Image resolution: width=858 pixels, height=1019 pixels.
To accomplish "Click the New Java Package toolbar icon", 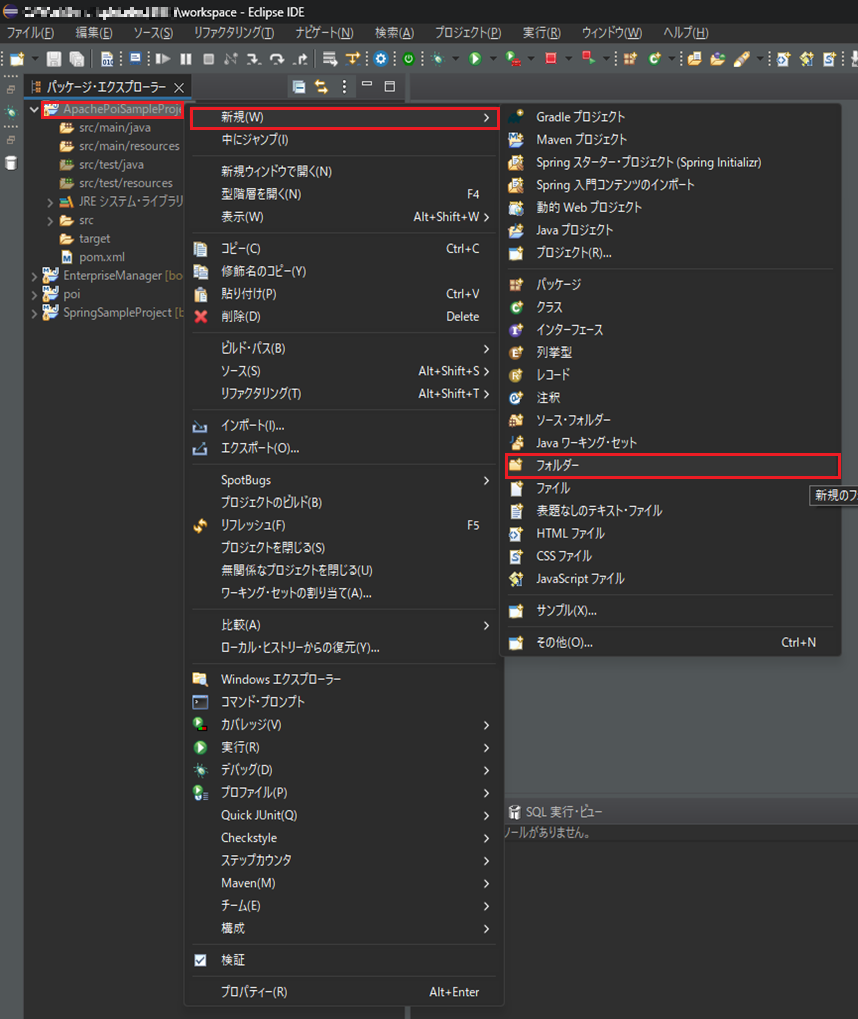I will [630, 59].
